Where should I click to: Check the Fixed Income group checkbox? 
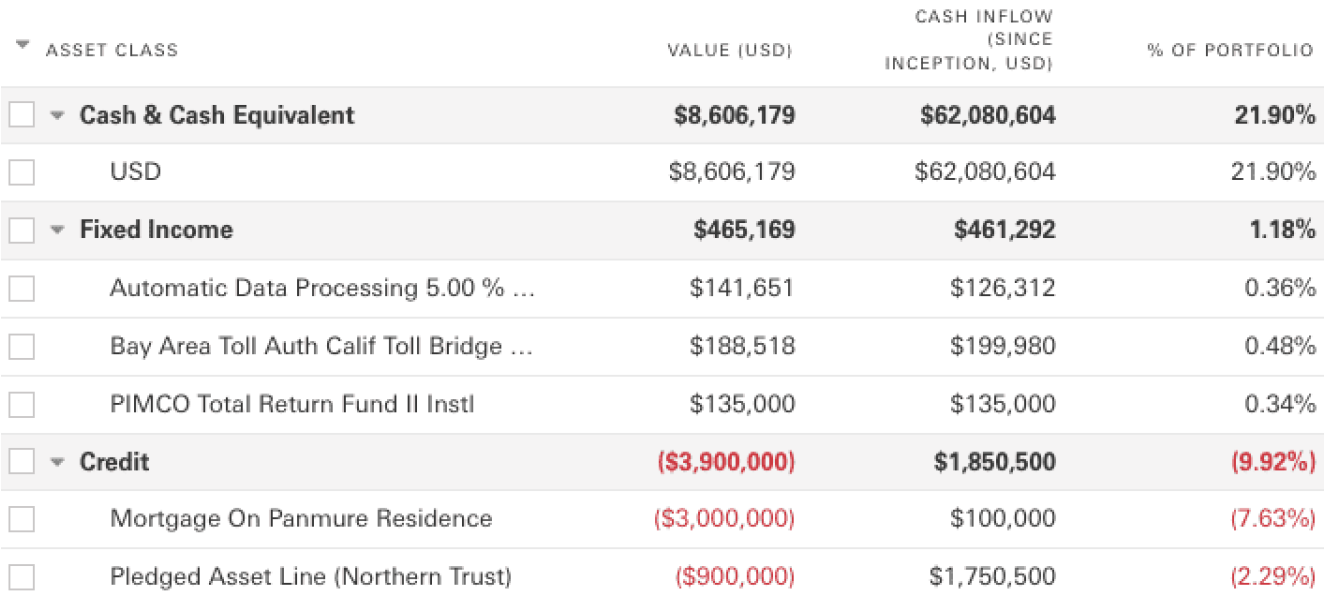(21, 230)
